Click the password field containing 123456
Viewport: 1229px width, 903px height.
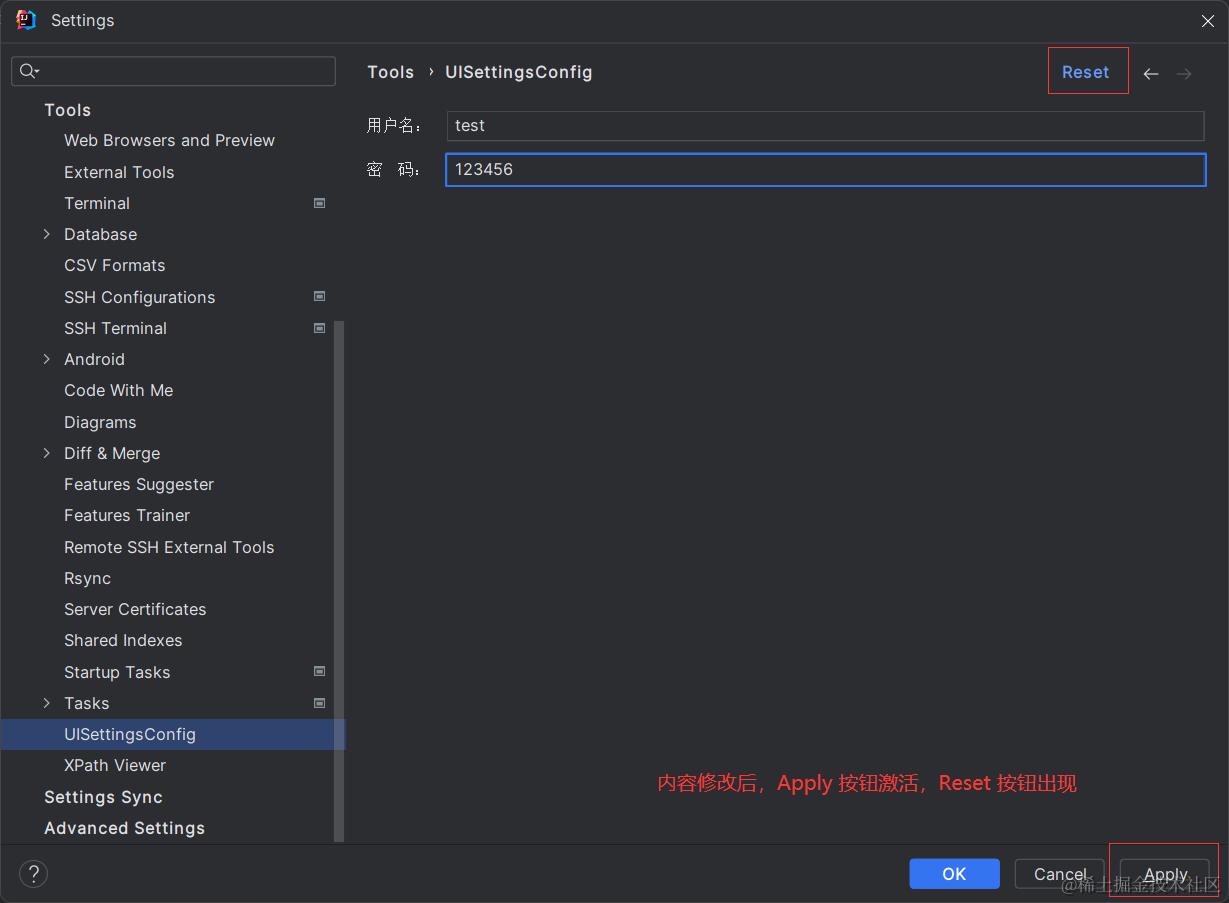pyautogui.click(x=826, y=169)
